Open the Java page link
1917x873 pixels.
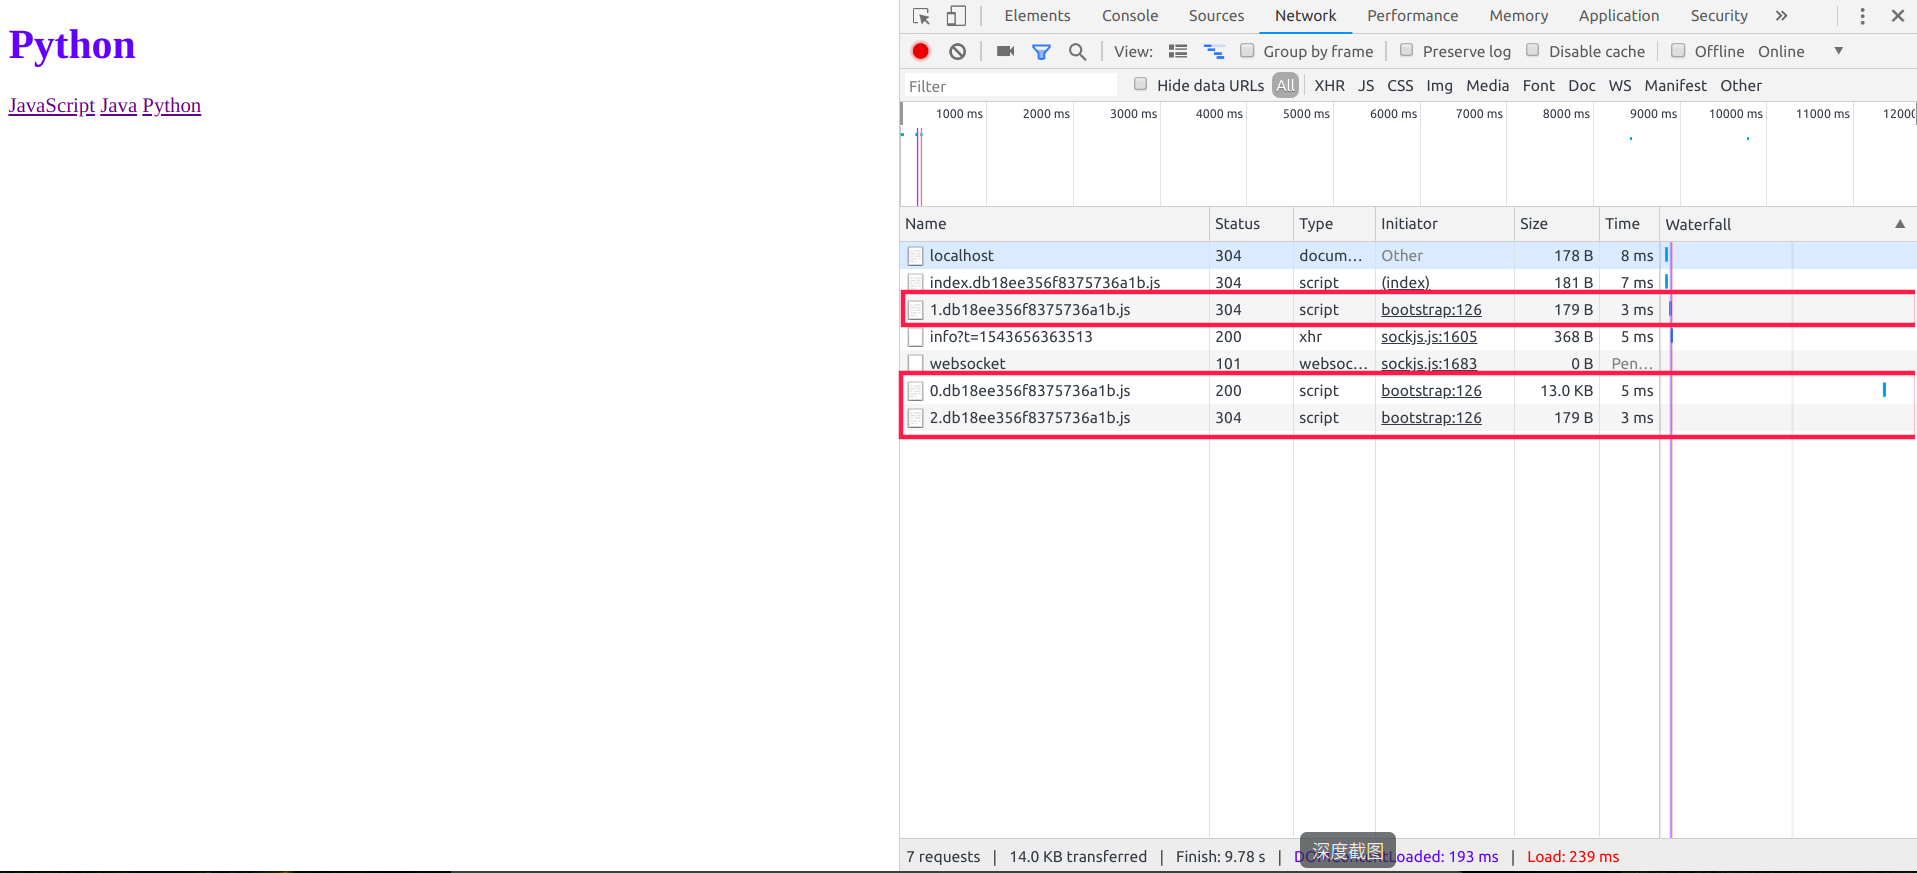[118, 106]
